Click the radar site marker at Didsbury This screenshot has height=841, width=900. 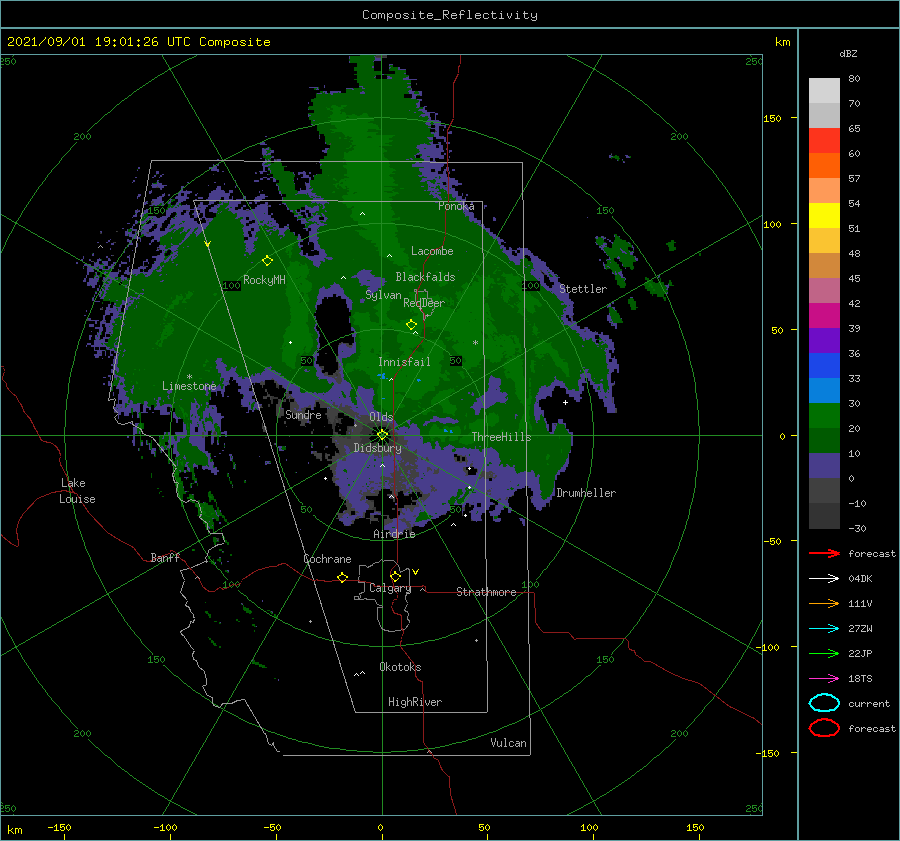point(382,435)
